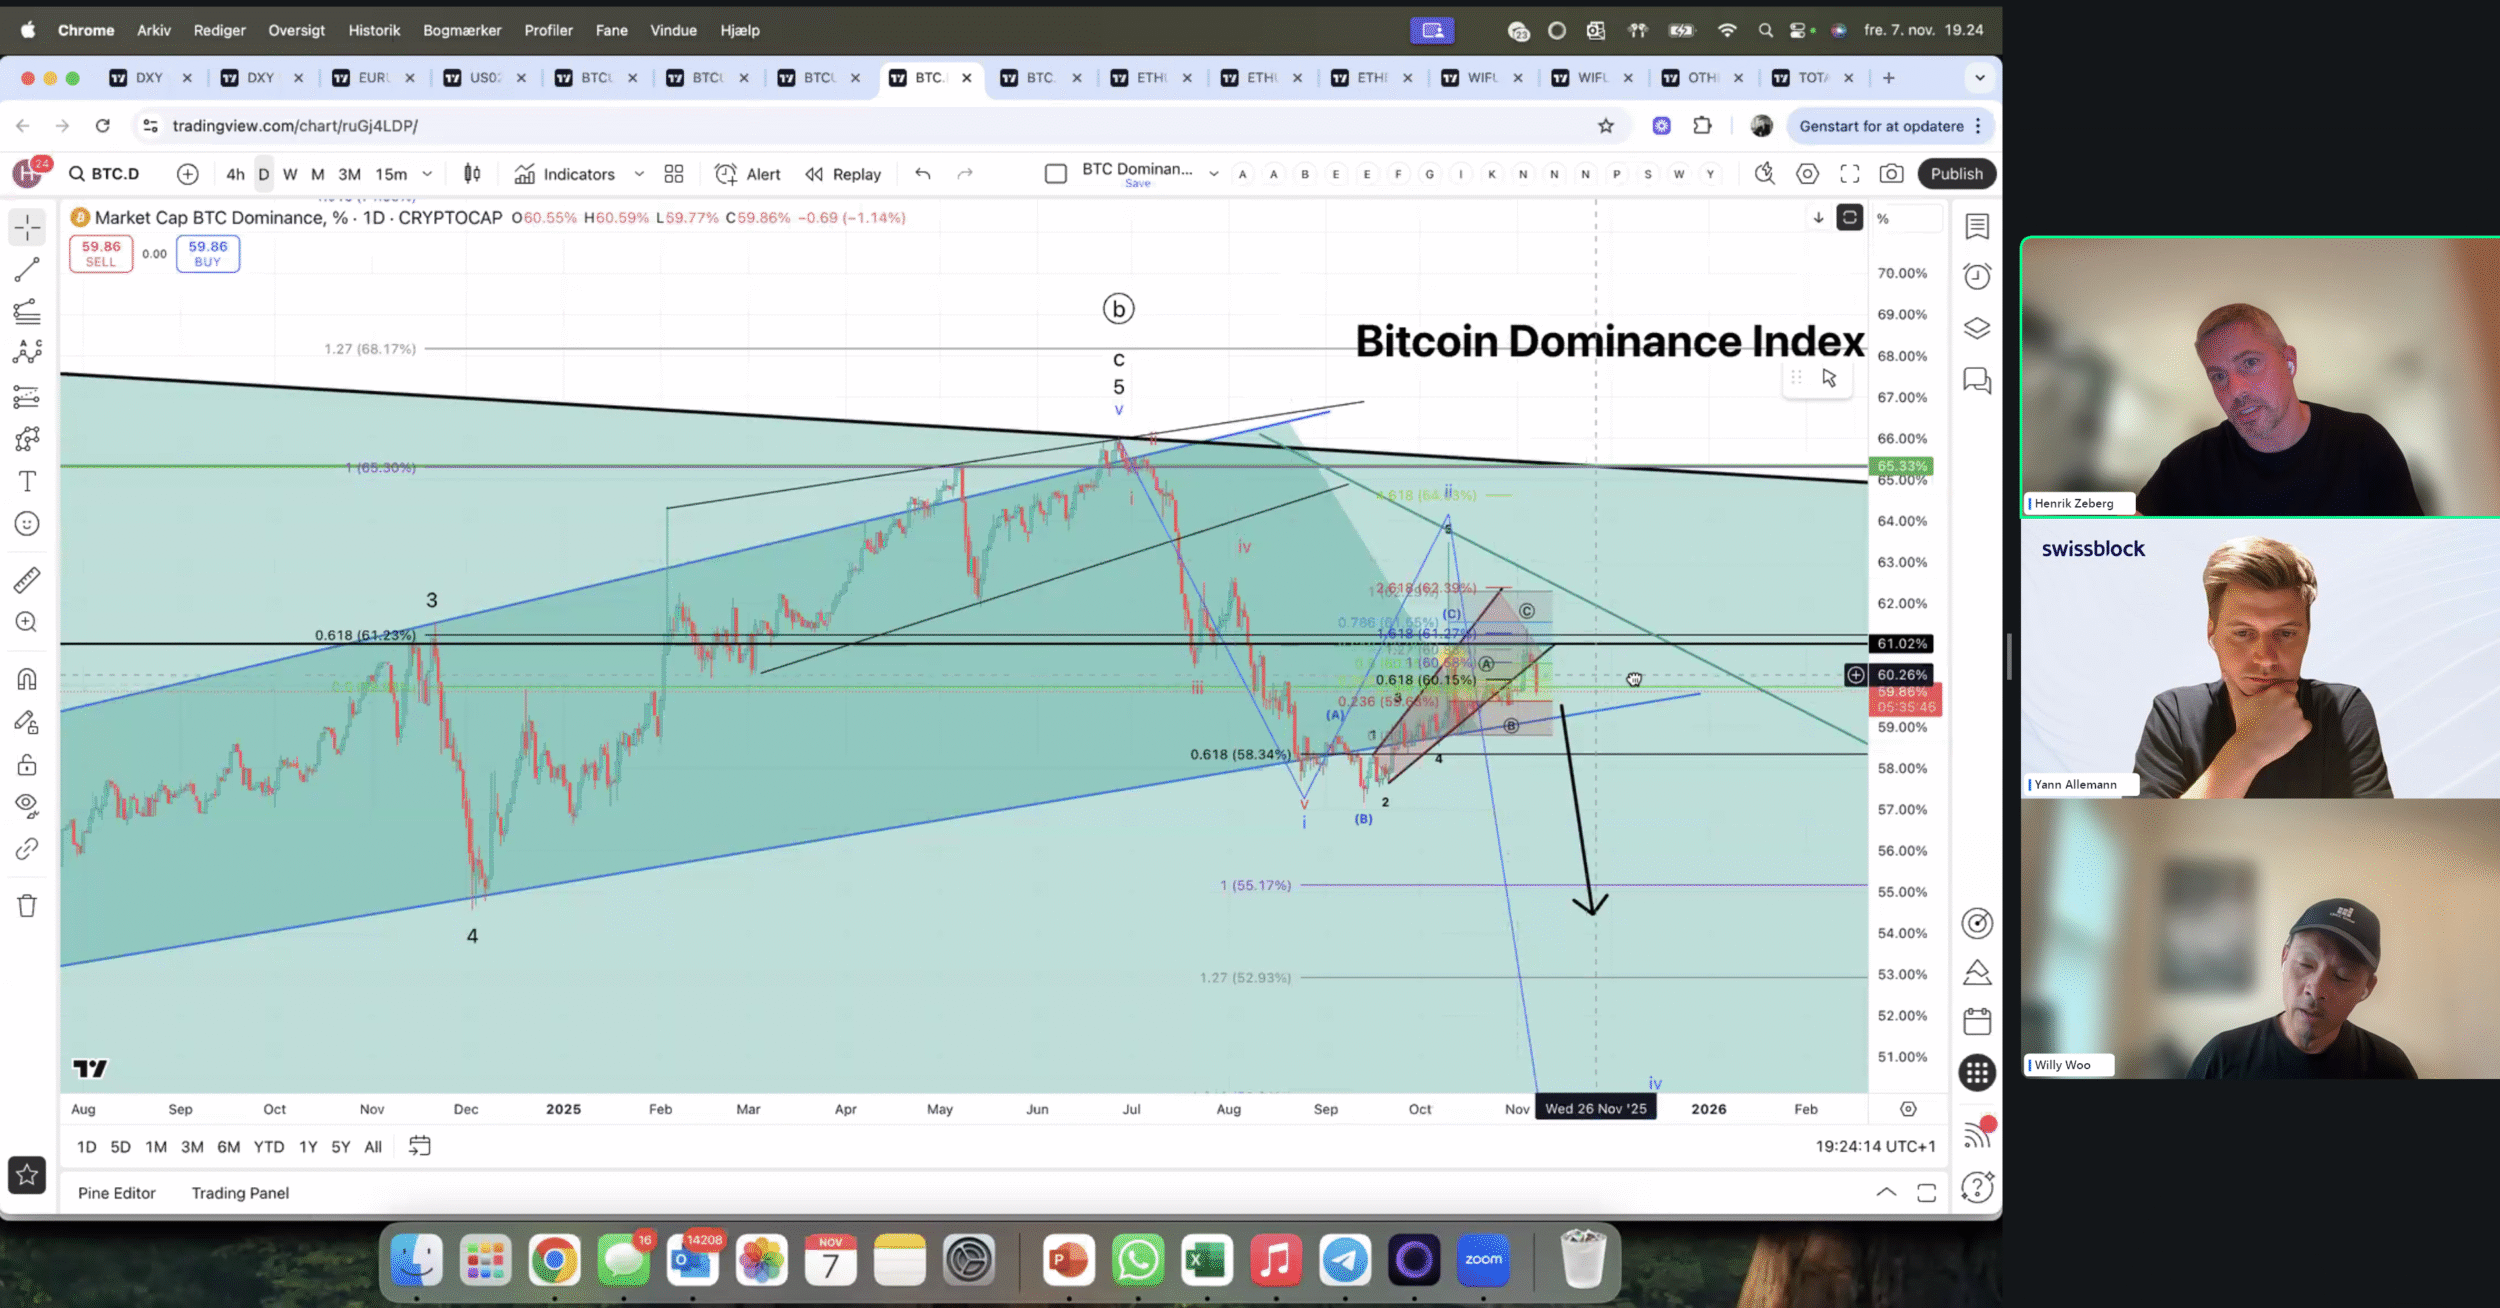Viewport: 2500px width, 1308px height.
Task: Toggle the hide all drawings eye icon
Action: point(27,805)
